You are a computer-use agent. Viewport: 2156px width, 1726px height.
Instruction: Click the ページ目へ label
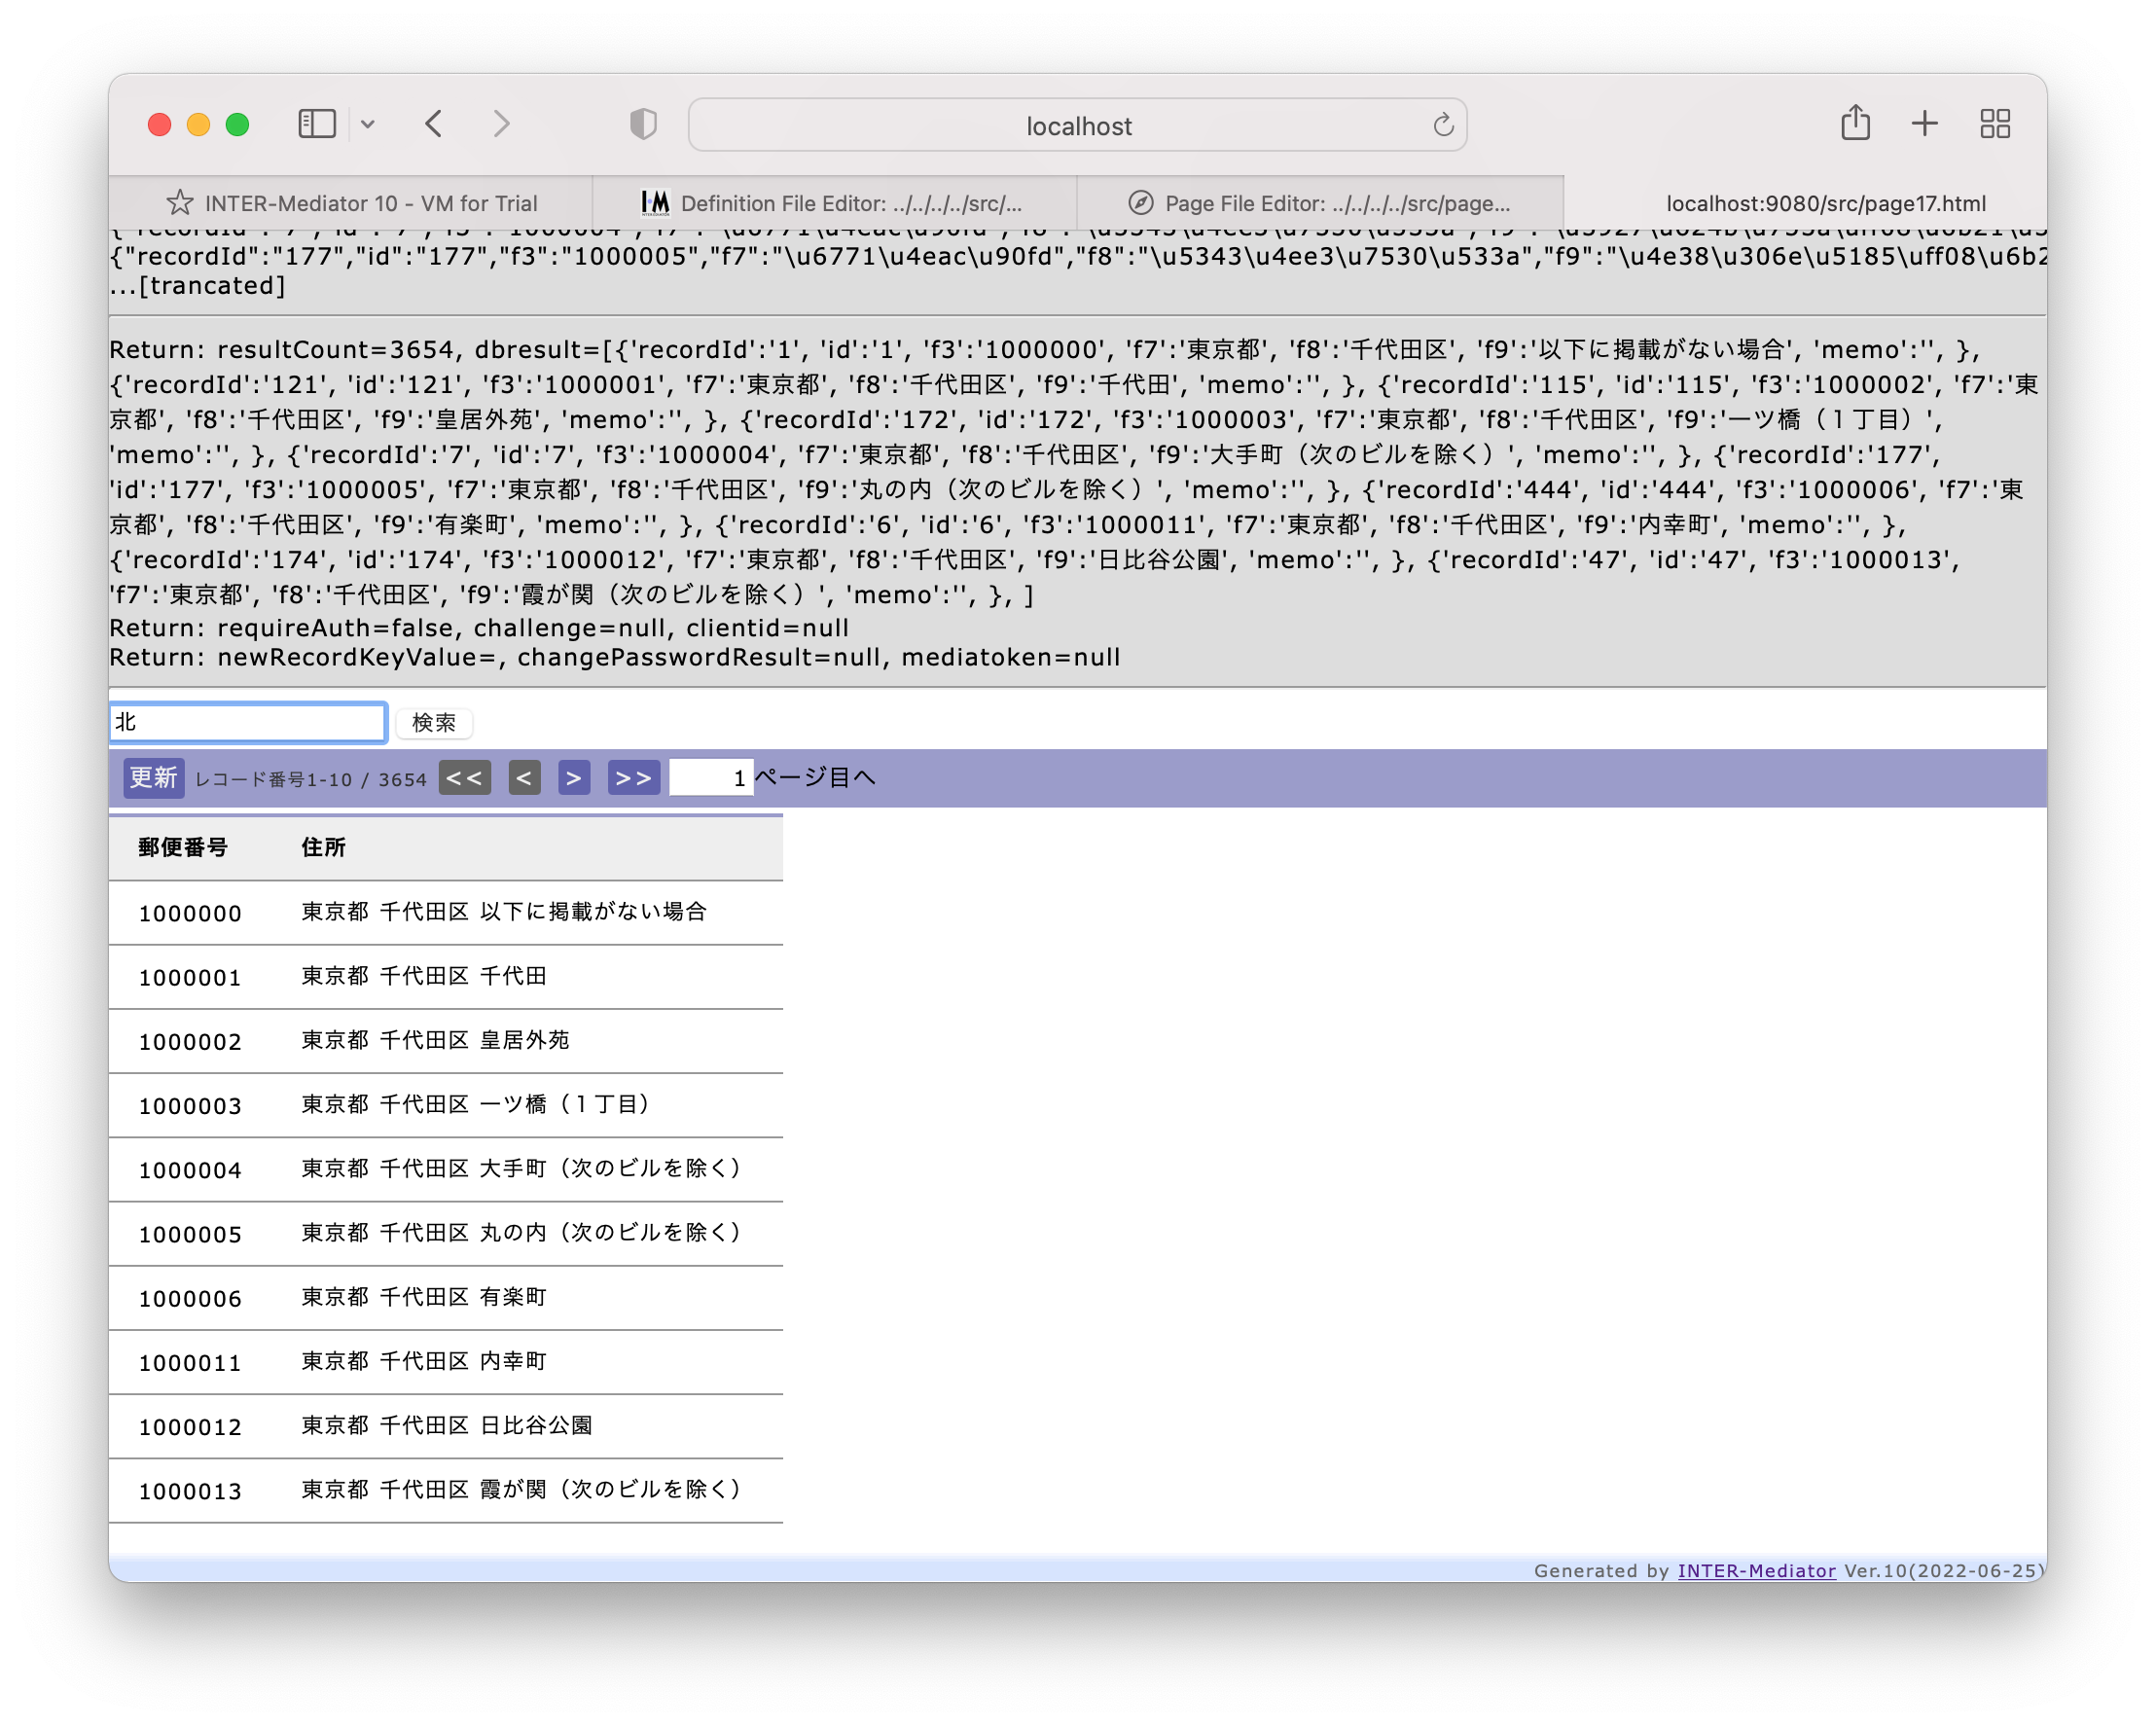click(x=815, y=777)
